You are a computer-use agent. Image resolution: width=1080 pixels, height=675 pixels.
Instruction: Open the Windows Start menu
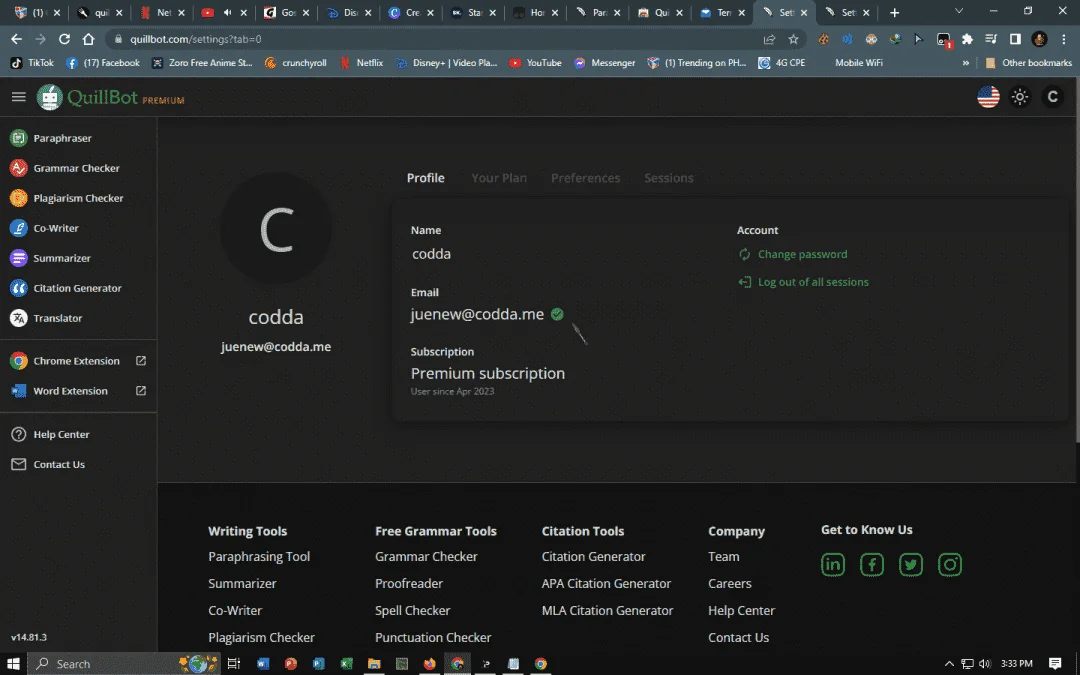point(13,664)
